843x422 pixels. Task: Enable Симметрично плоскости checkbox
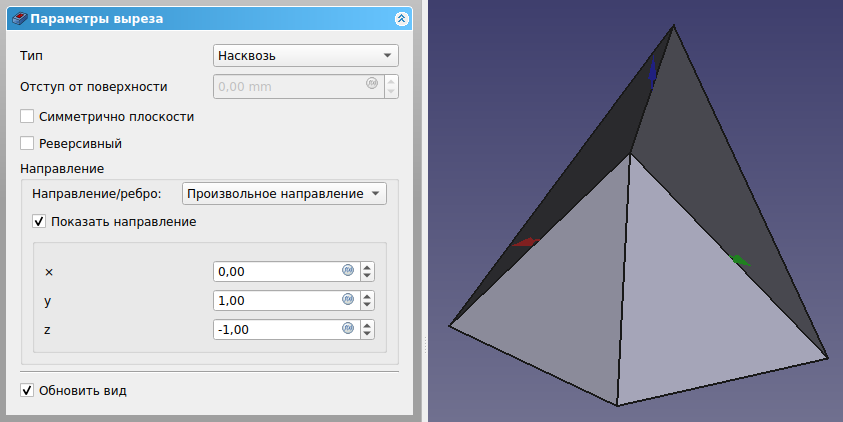(27, 116)
